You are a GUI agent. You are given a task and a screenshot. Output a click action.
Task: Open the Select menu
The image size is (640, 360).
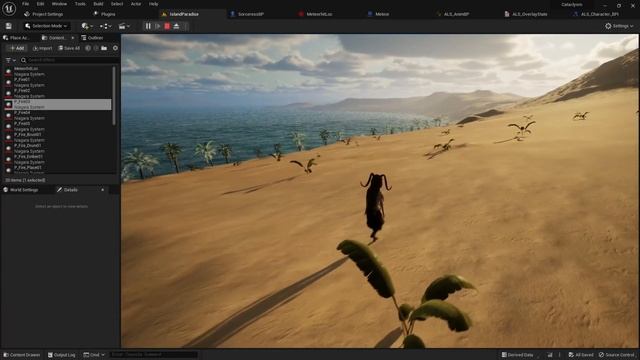click(117, 4)
